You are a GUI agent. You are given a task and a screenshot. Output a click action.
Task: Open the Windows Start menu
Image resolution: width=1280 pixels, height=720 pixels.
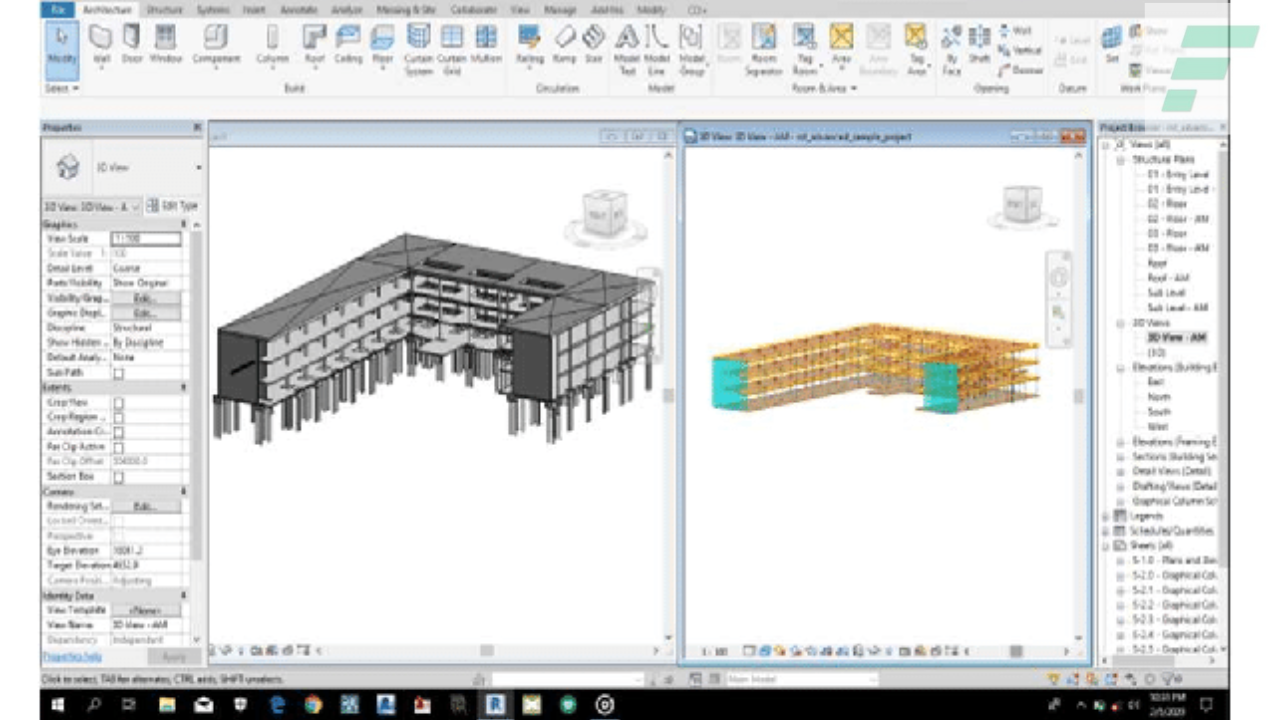click(x=58, y=705)
